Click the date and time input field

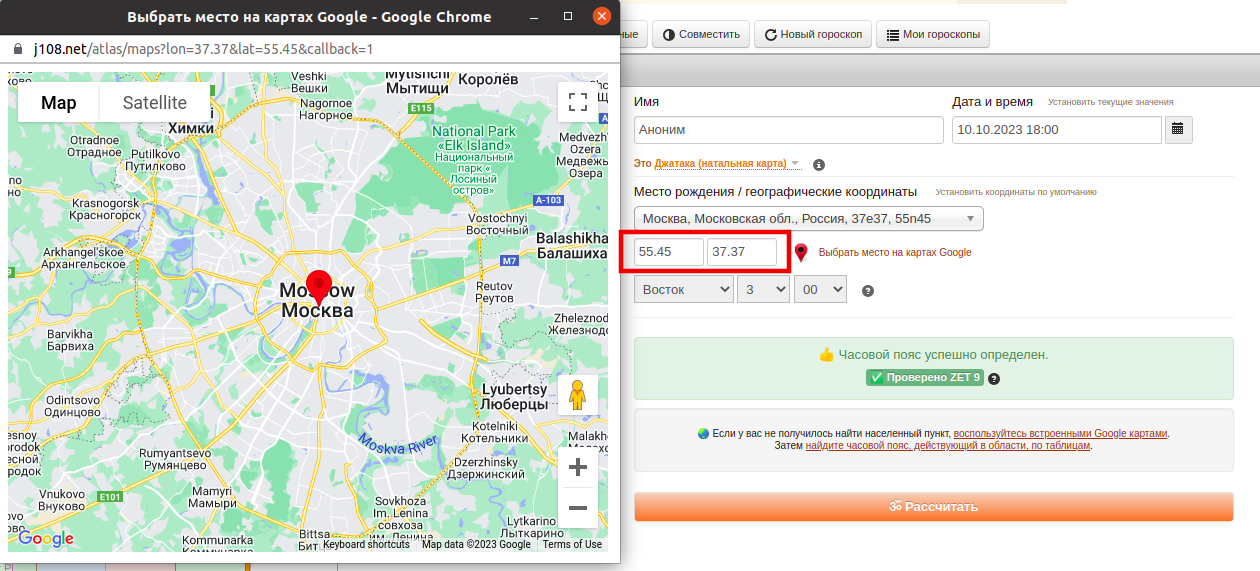(x=1057, y=130)
